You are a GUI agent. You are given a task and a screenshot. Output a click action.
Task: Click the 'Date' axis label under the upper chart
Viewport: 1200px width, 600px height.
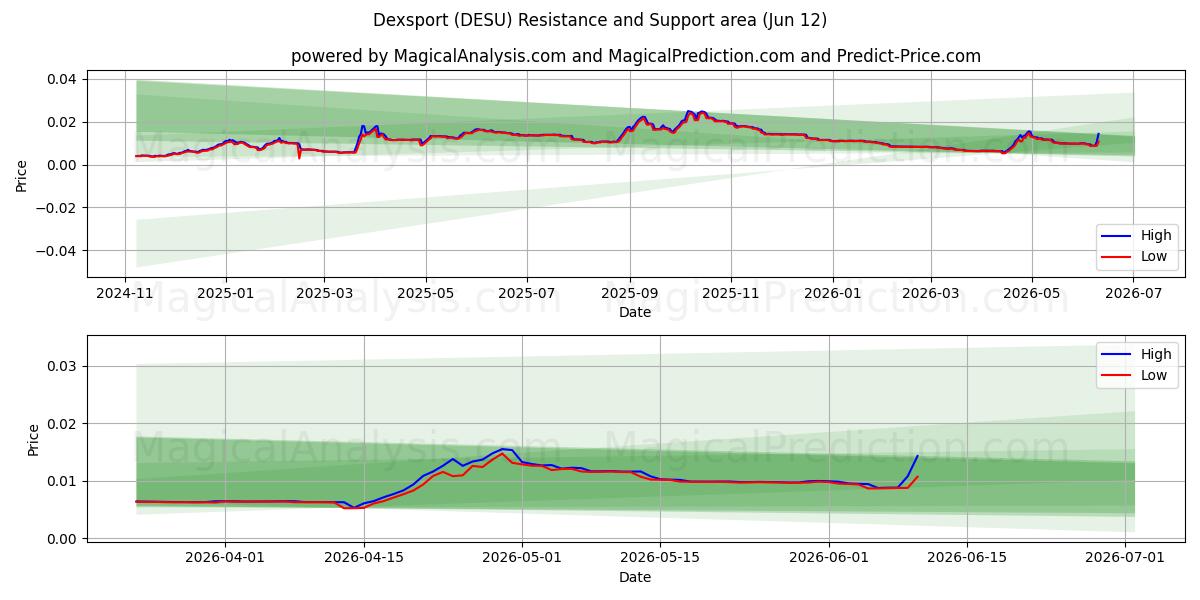click(x=635, y=312)
